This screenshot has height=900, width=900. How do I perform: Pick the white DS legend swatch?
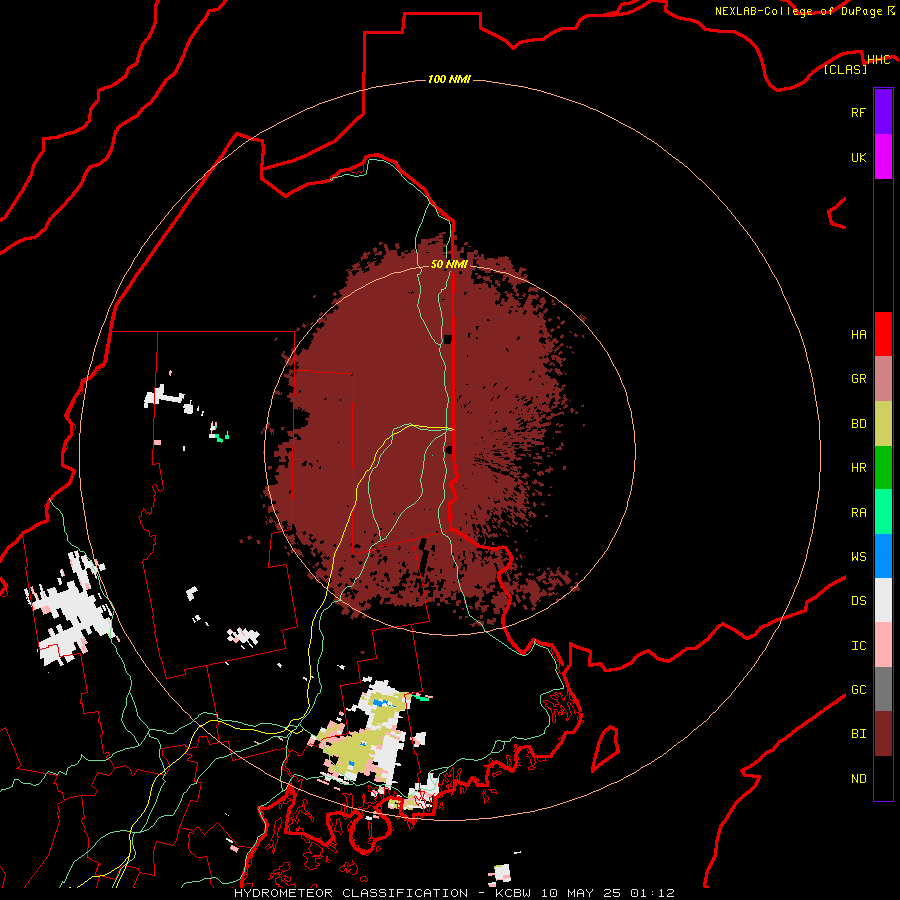point(883,600)
